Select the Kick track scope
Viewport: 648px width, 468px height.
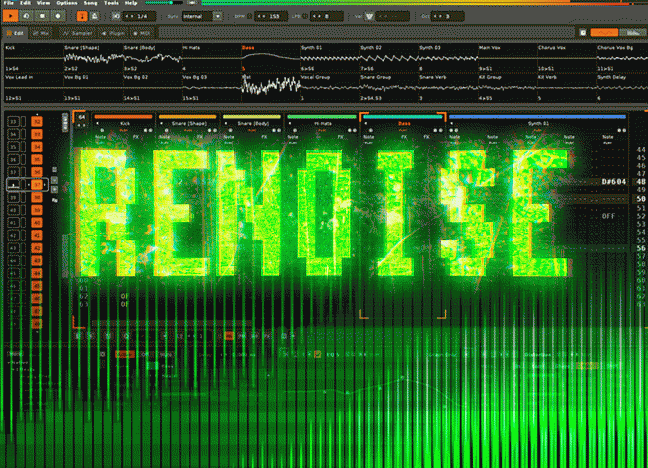33,58
